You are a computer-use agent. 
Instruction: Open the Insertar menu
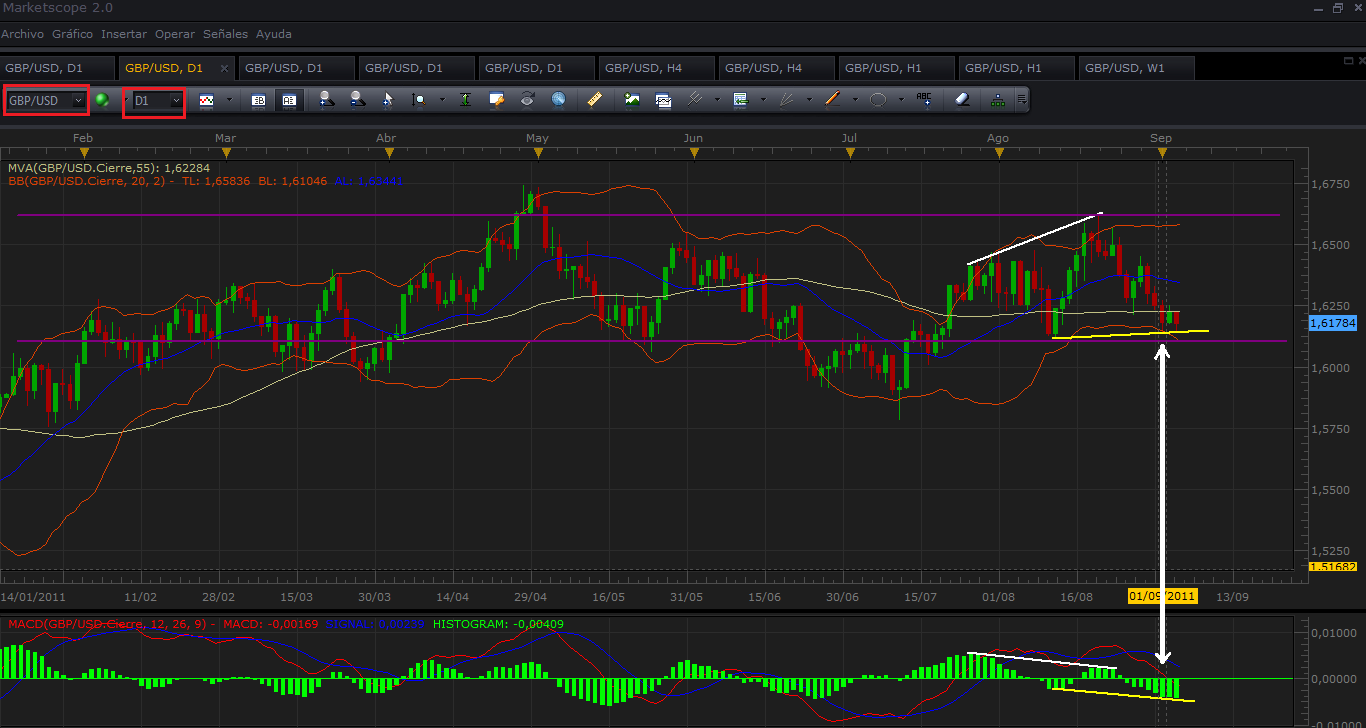pos(124,34)
